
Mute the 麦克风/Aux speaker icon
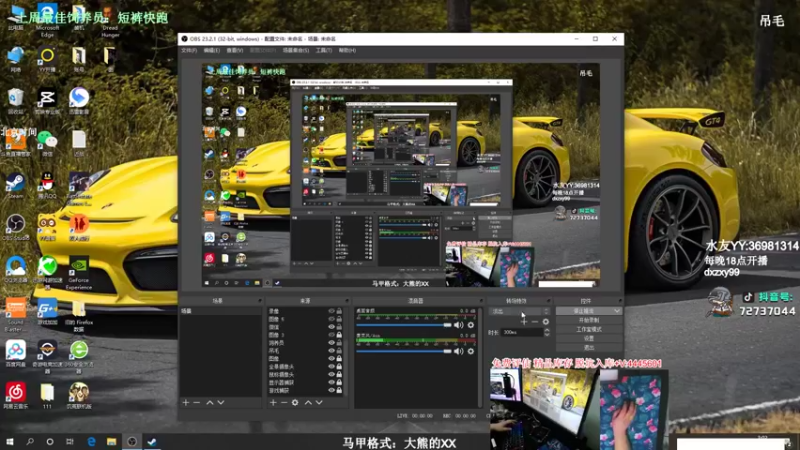pos(459,351)
